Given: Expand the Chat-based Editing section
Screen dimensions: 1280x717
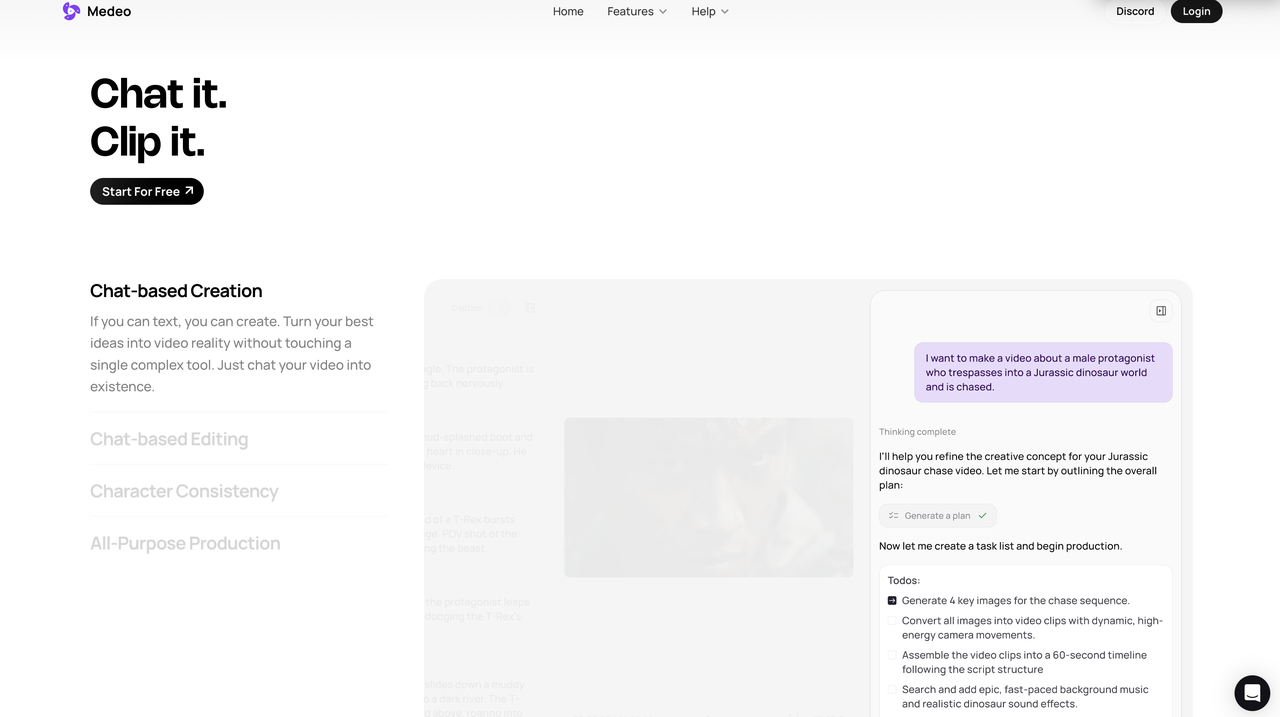Looking at the screenshot, I should (169, 439).
